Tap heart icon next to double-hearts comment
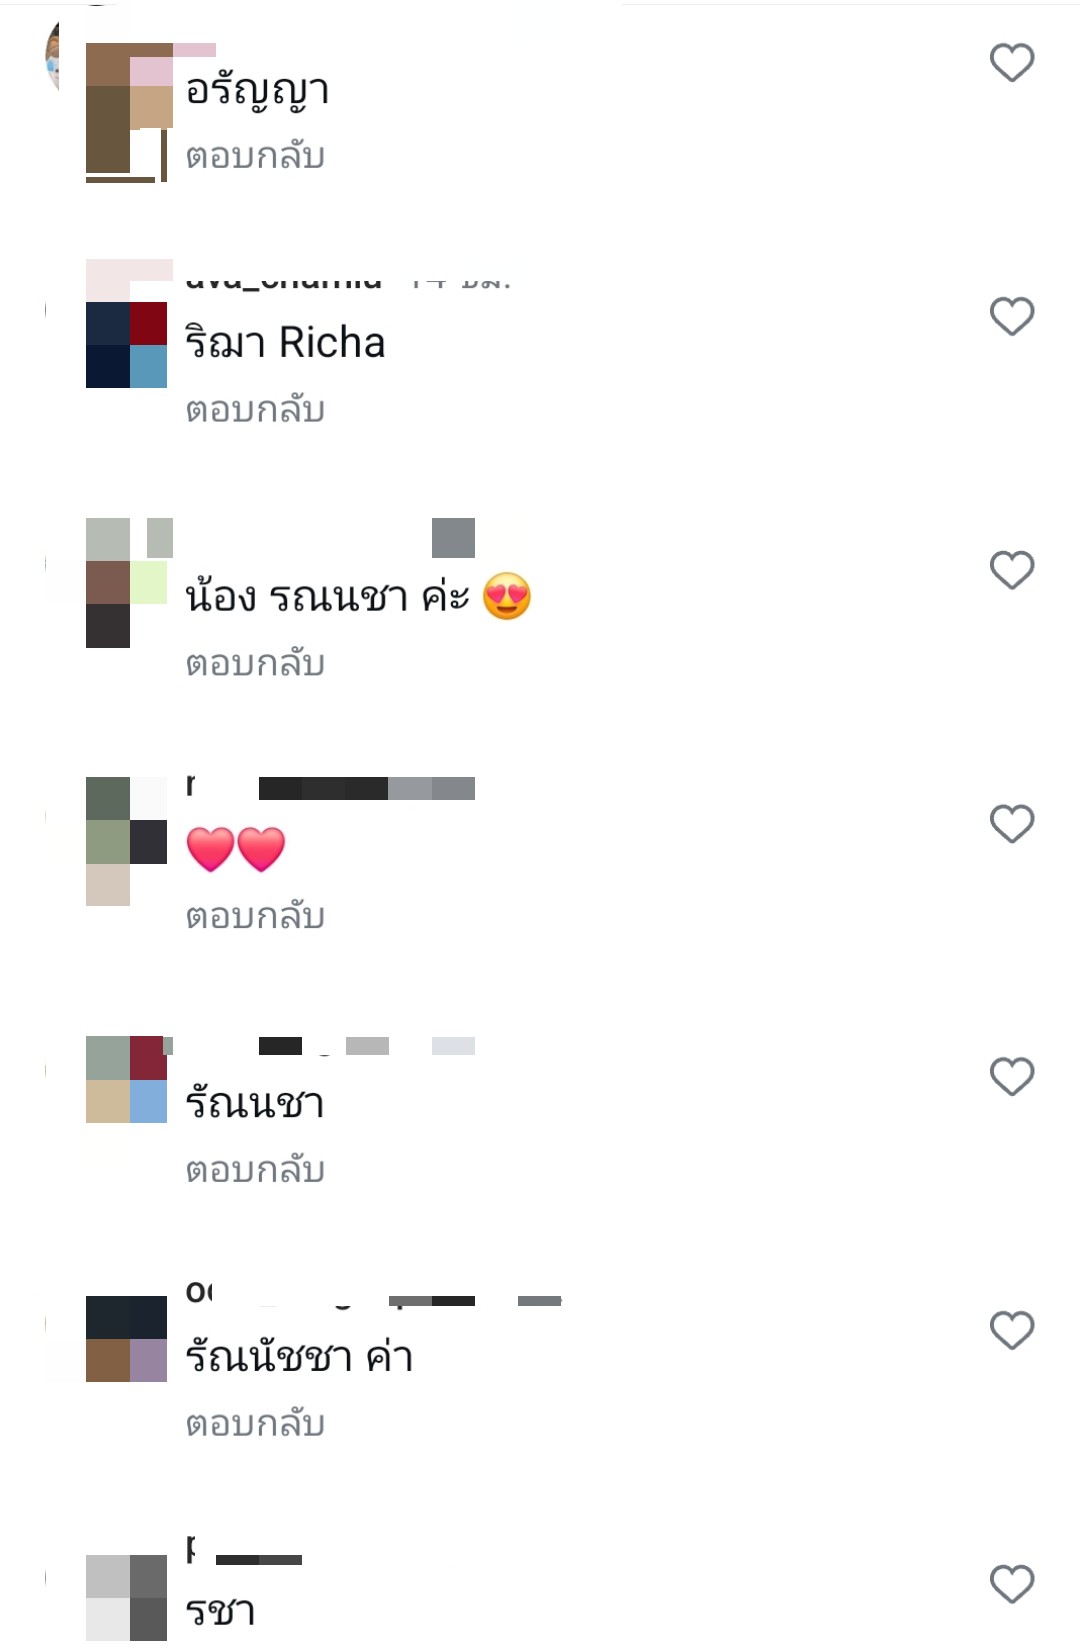The height and width of the screenshot is (1651, 1080). [1012, 824]
